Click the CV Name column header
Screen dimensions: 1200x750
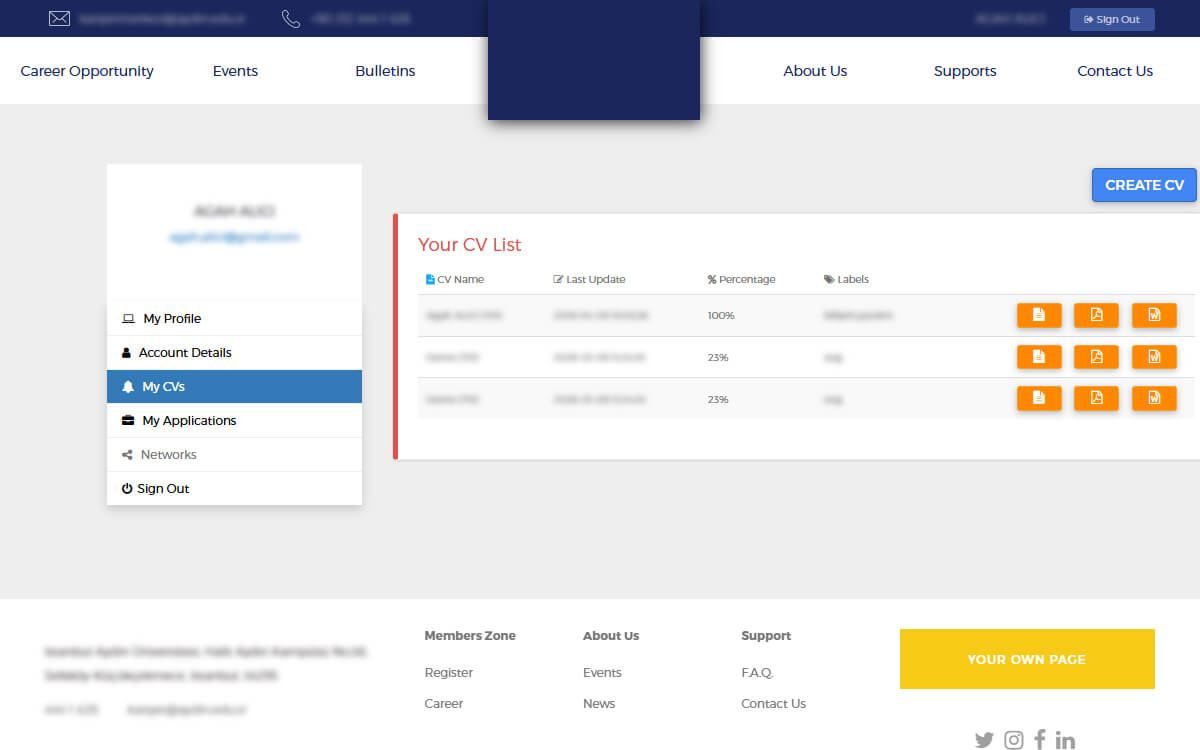[455, 279]
